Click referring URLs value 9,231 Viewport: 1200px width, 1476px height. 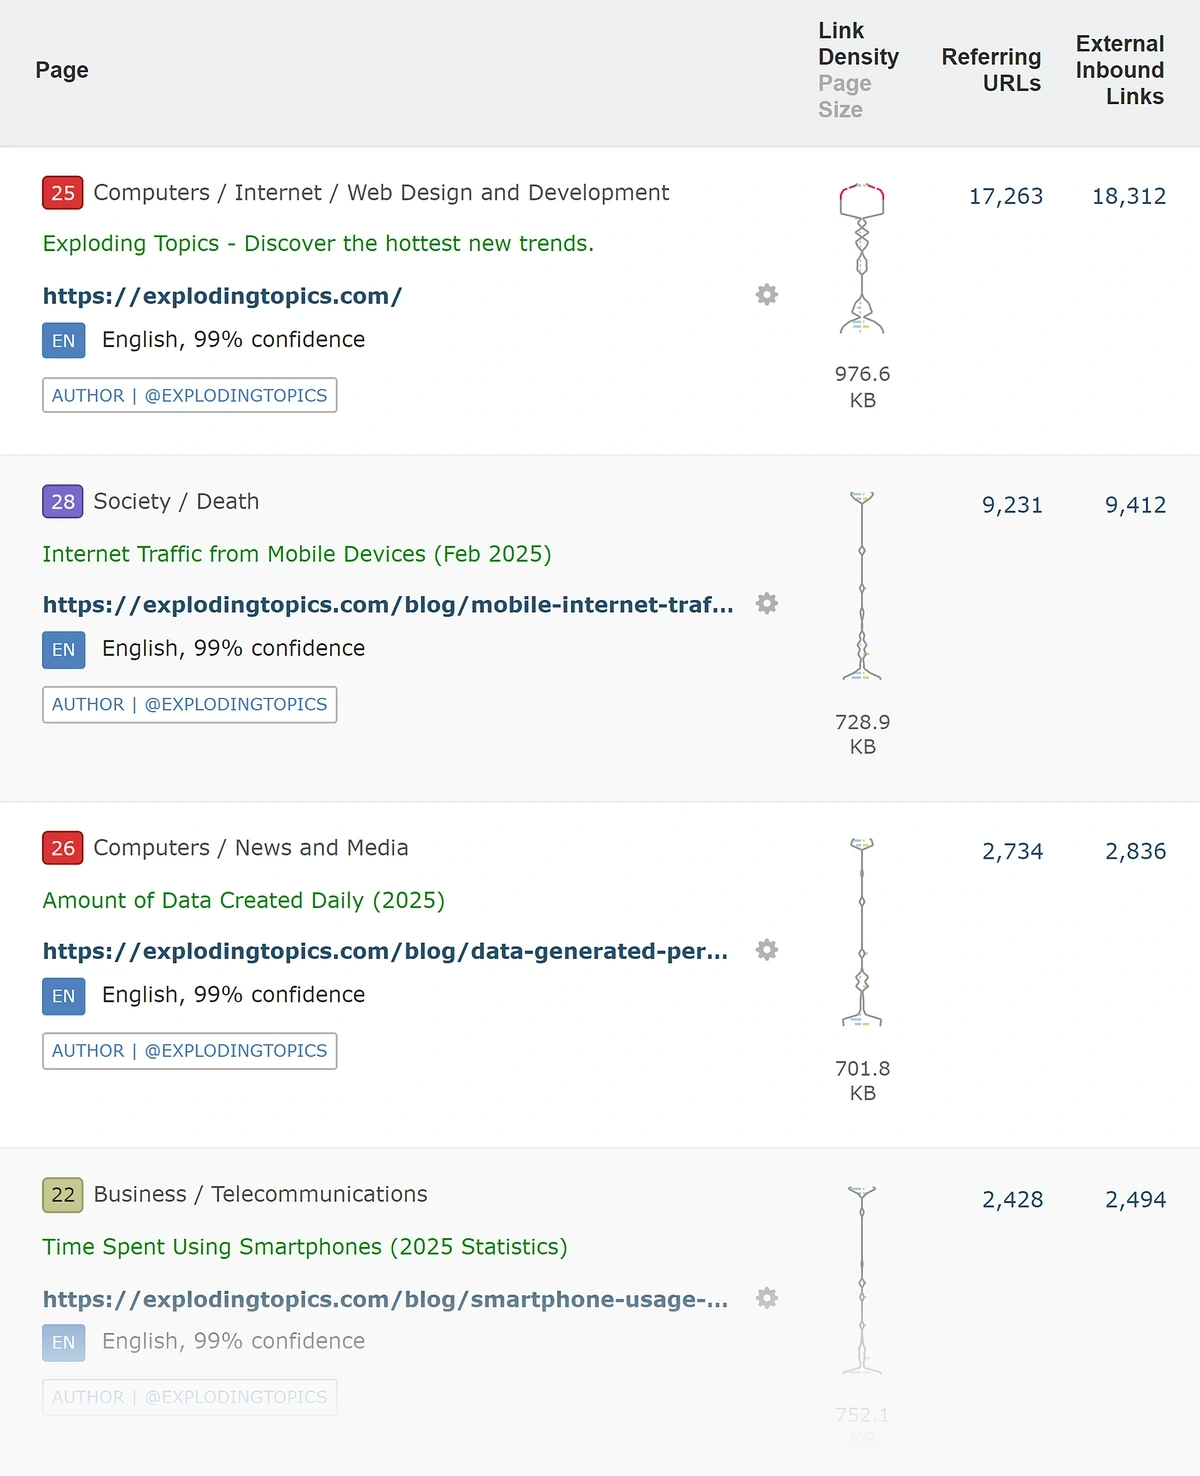click(x=1012, y=505)
